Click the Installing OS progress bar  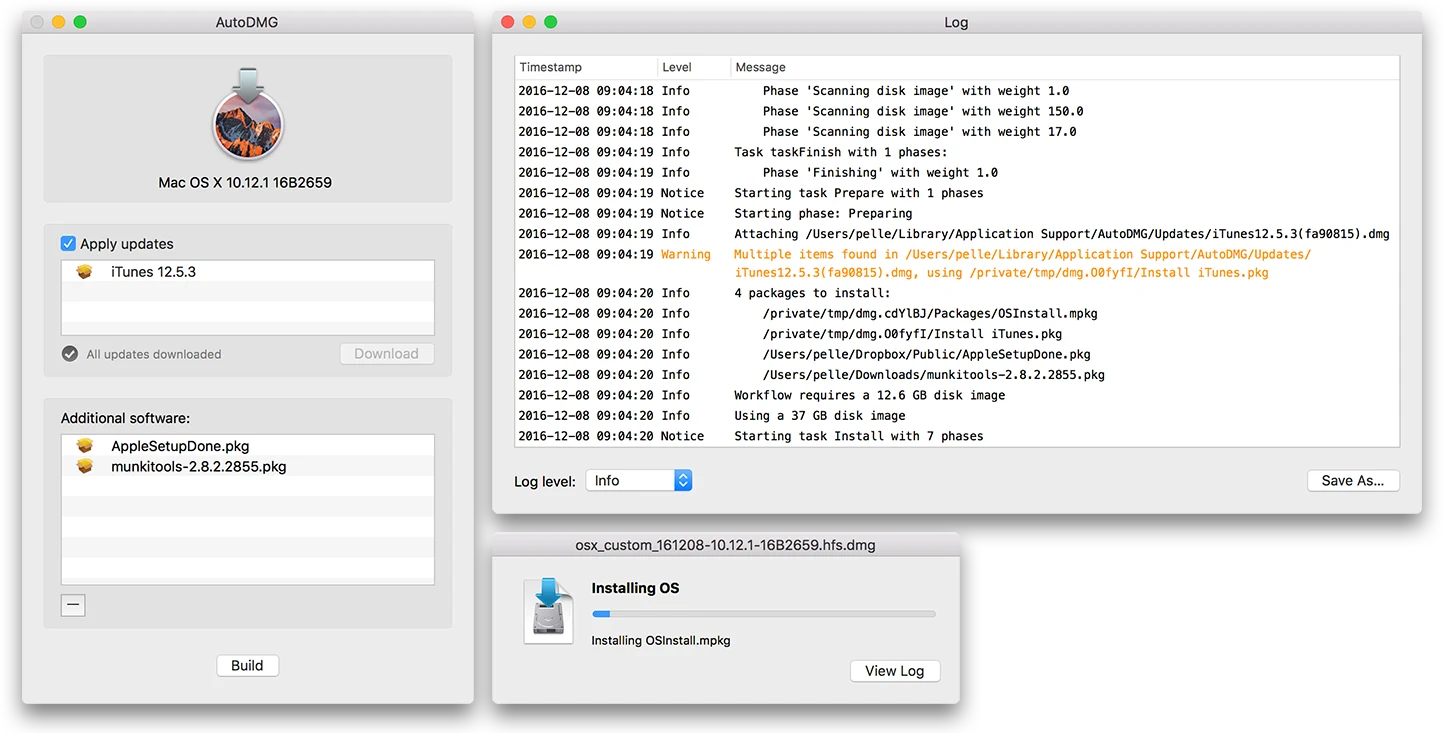[x=764, y=614]
